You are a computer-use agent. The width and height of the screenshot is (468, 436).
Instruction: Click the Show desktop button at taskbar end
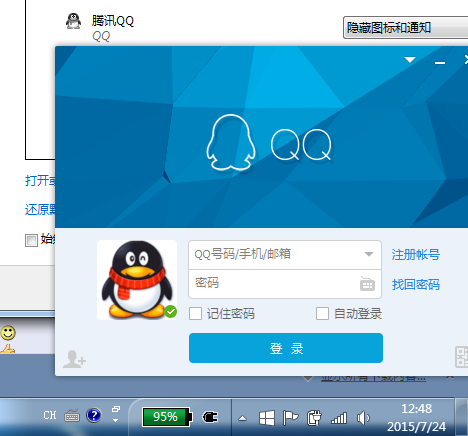click(x=462, y=417)
